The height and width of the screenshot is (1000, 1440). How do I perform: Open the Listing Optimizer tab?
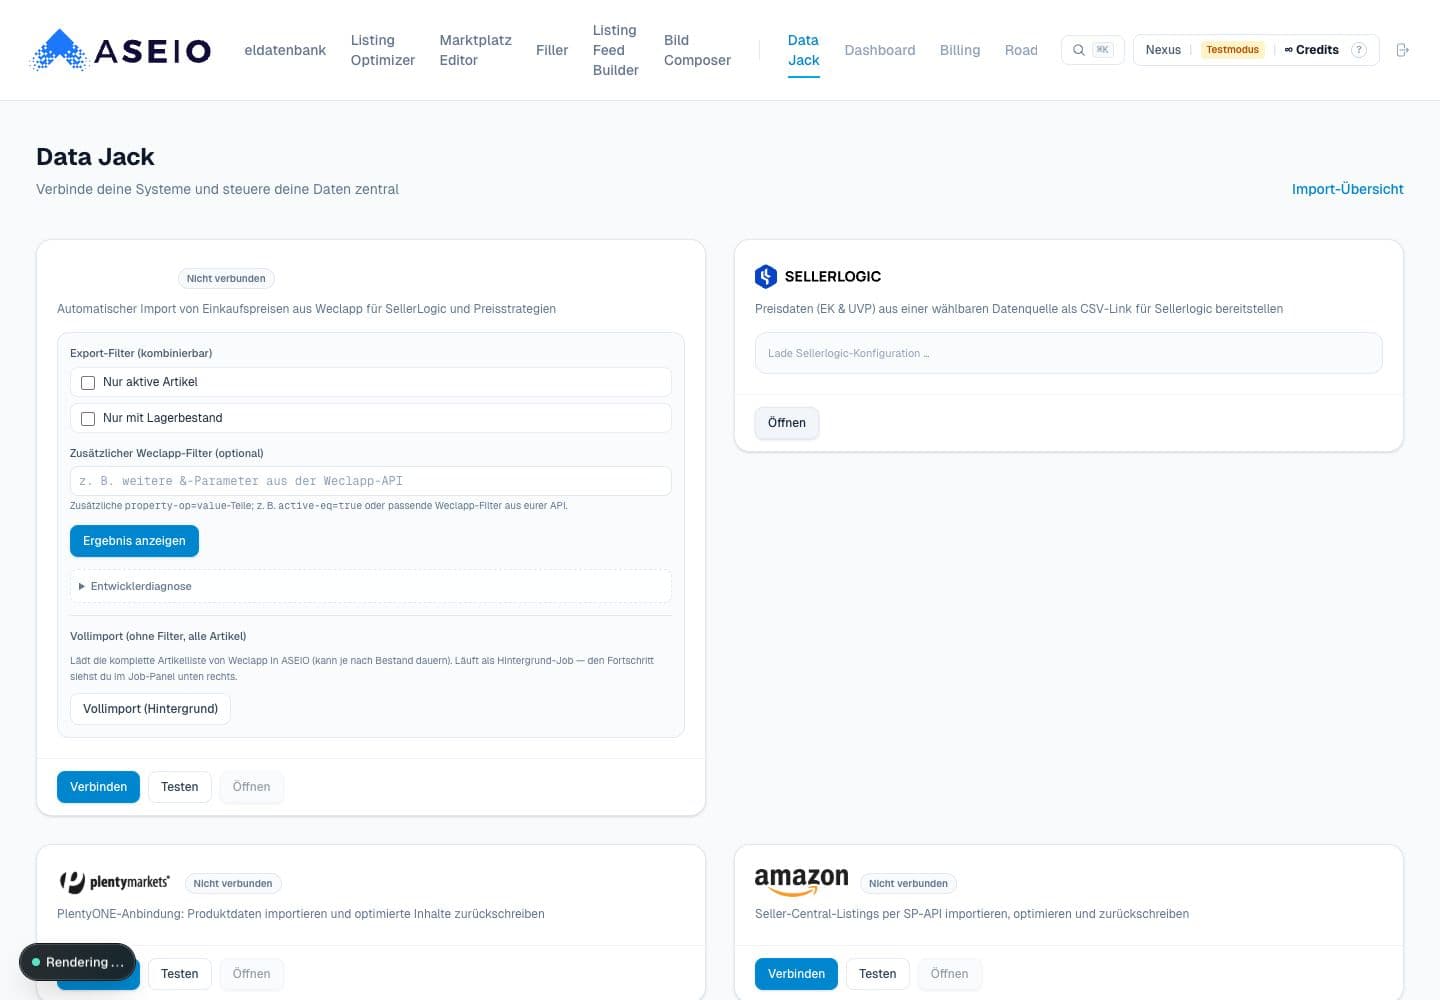coord(382,50)
